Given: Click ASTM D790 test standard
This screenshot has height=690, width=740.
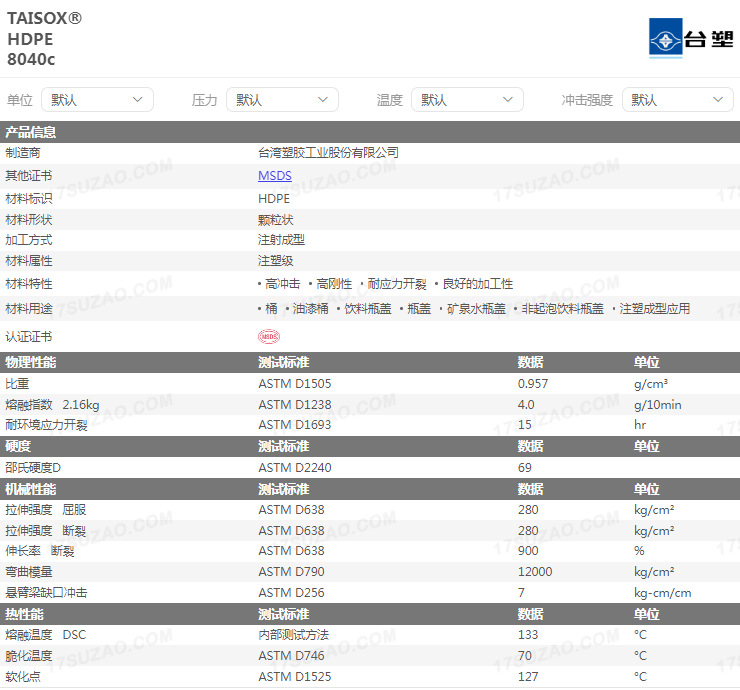Looking at the screenshot, I should pyautogui.click(x=291, y=572).
